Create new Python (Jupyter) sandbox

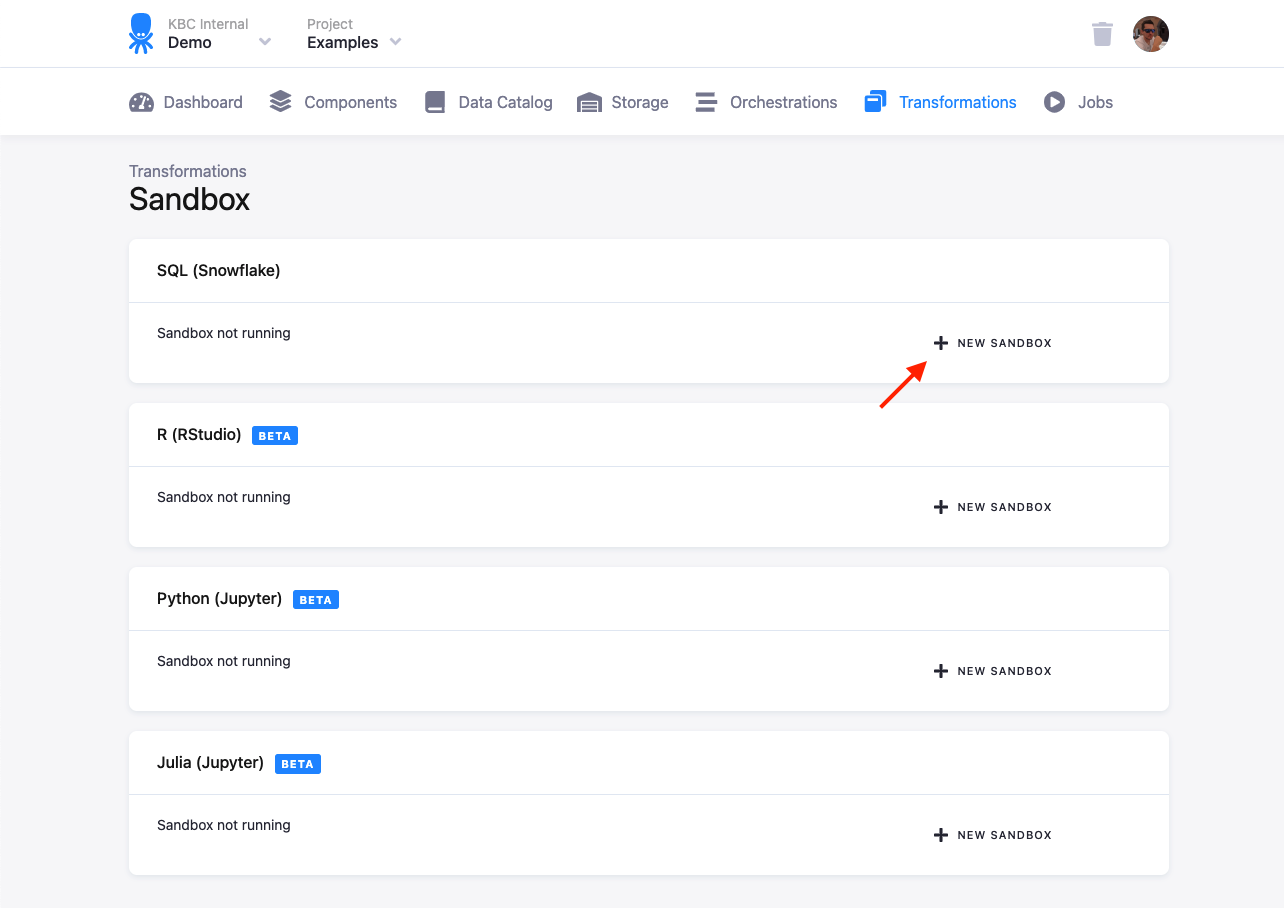[x=992, y=671]
